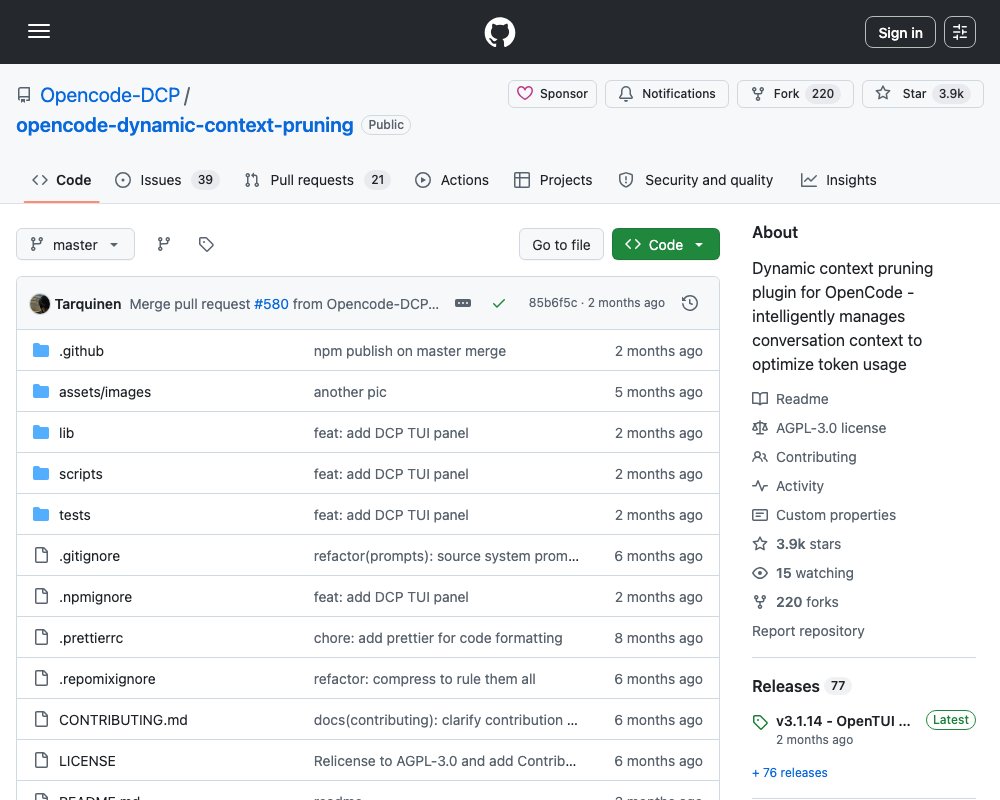The image size is (1000, 800).
Task: Switch to the Code tab
Action: pos(62,180)
